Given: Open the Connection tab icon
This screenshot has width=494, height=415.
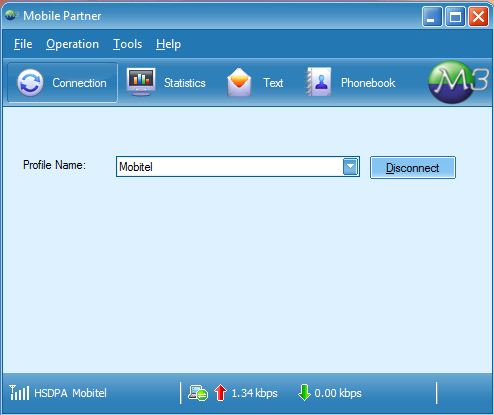Looking at the screenshot, I should [30, 83].
